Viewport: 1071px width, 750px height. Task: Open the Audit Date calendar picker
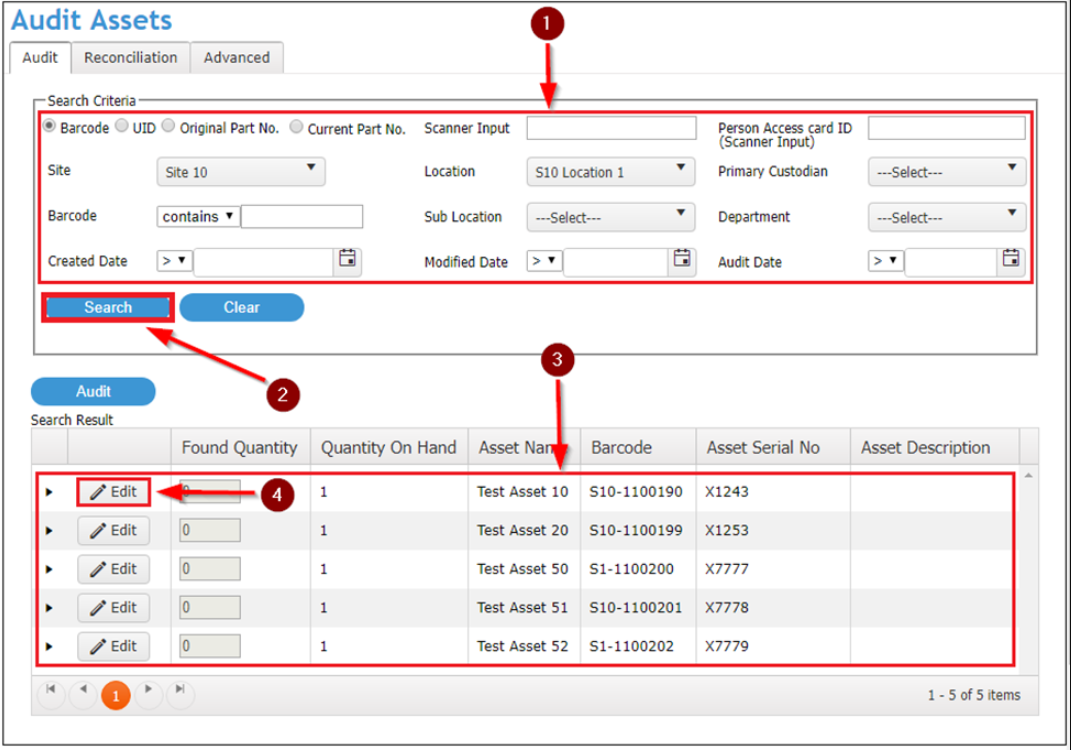pos(1012,260)
